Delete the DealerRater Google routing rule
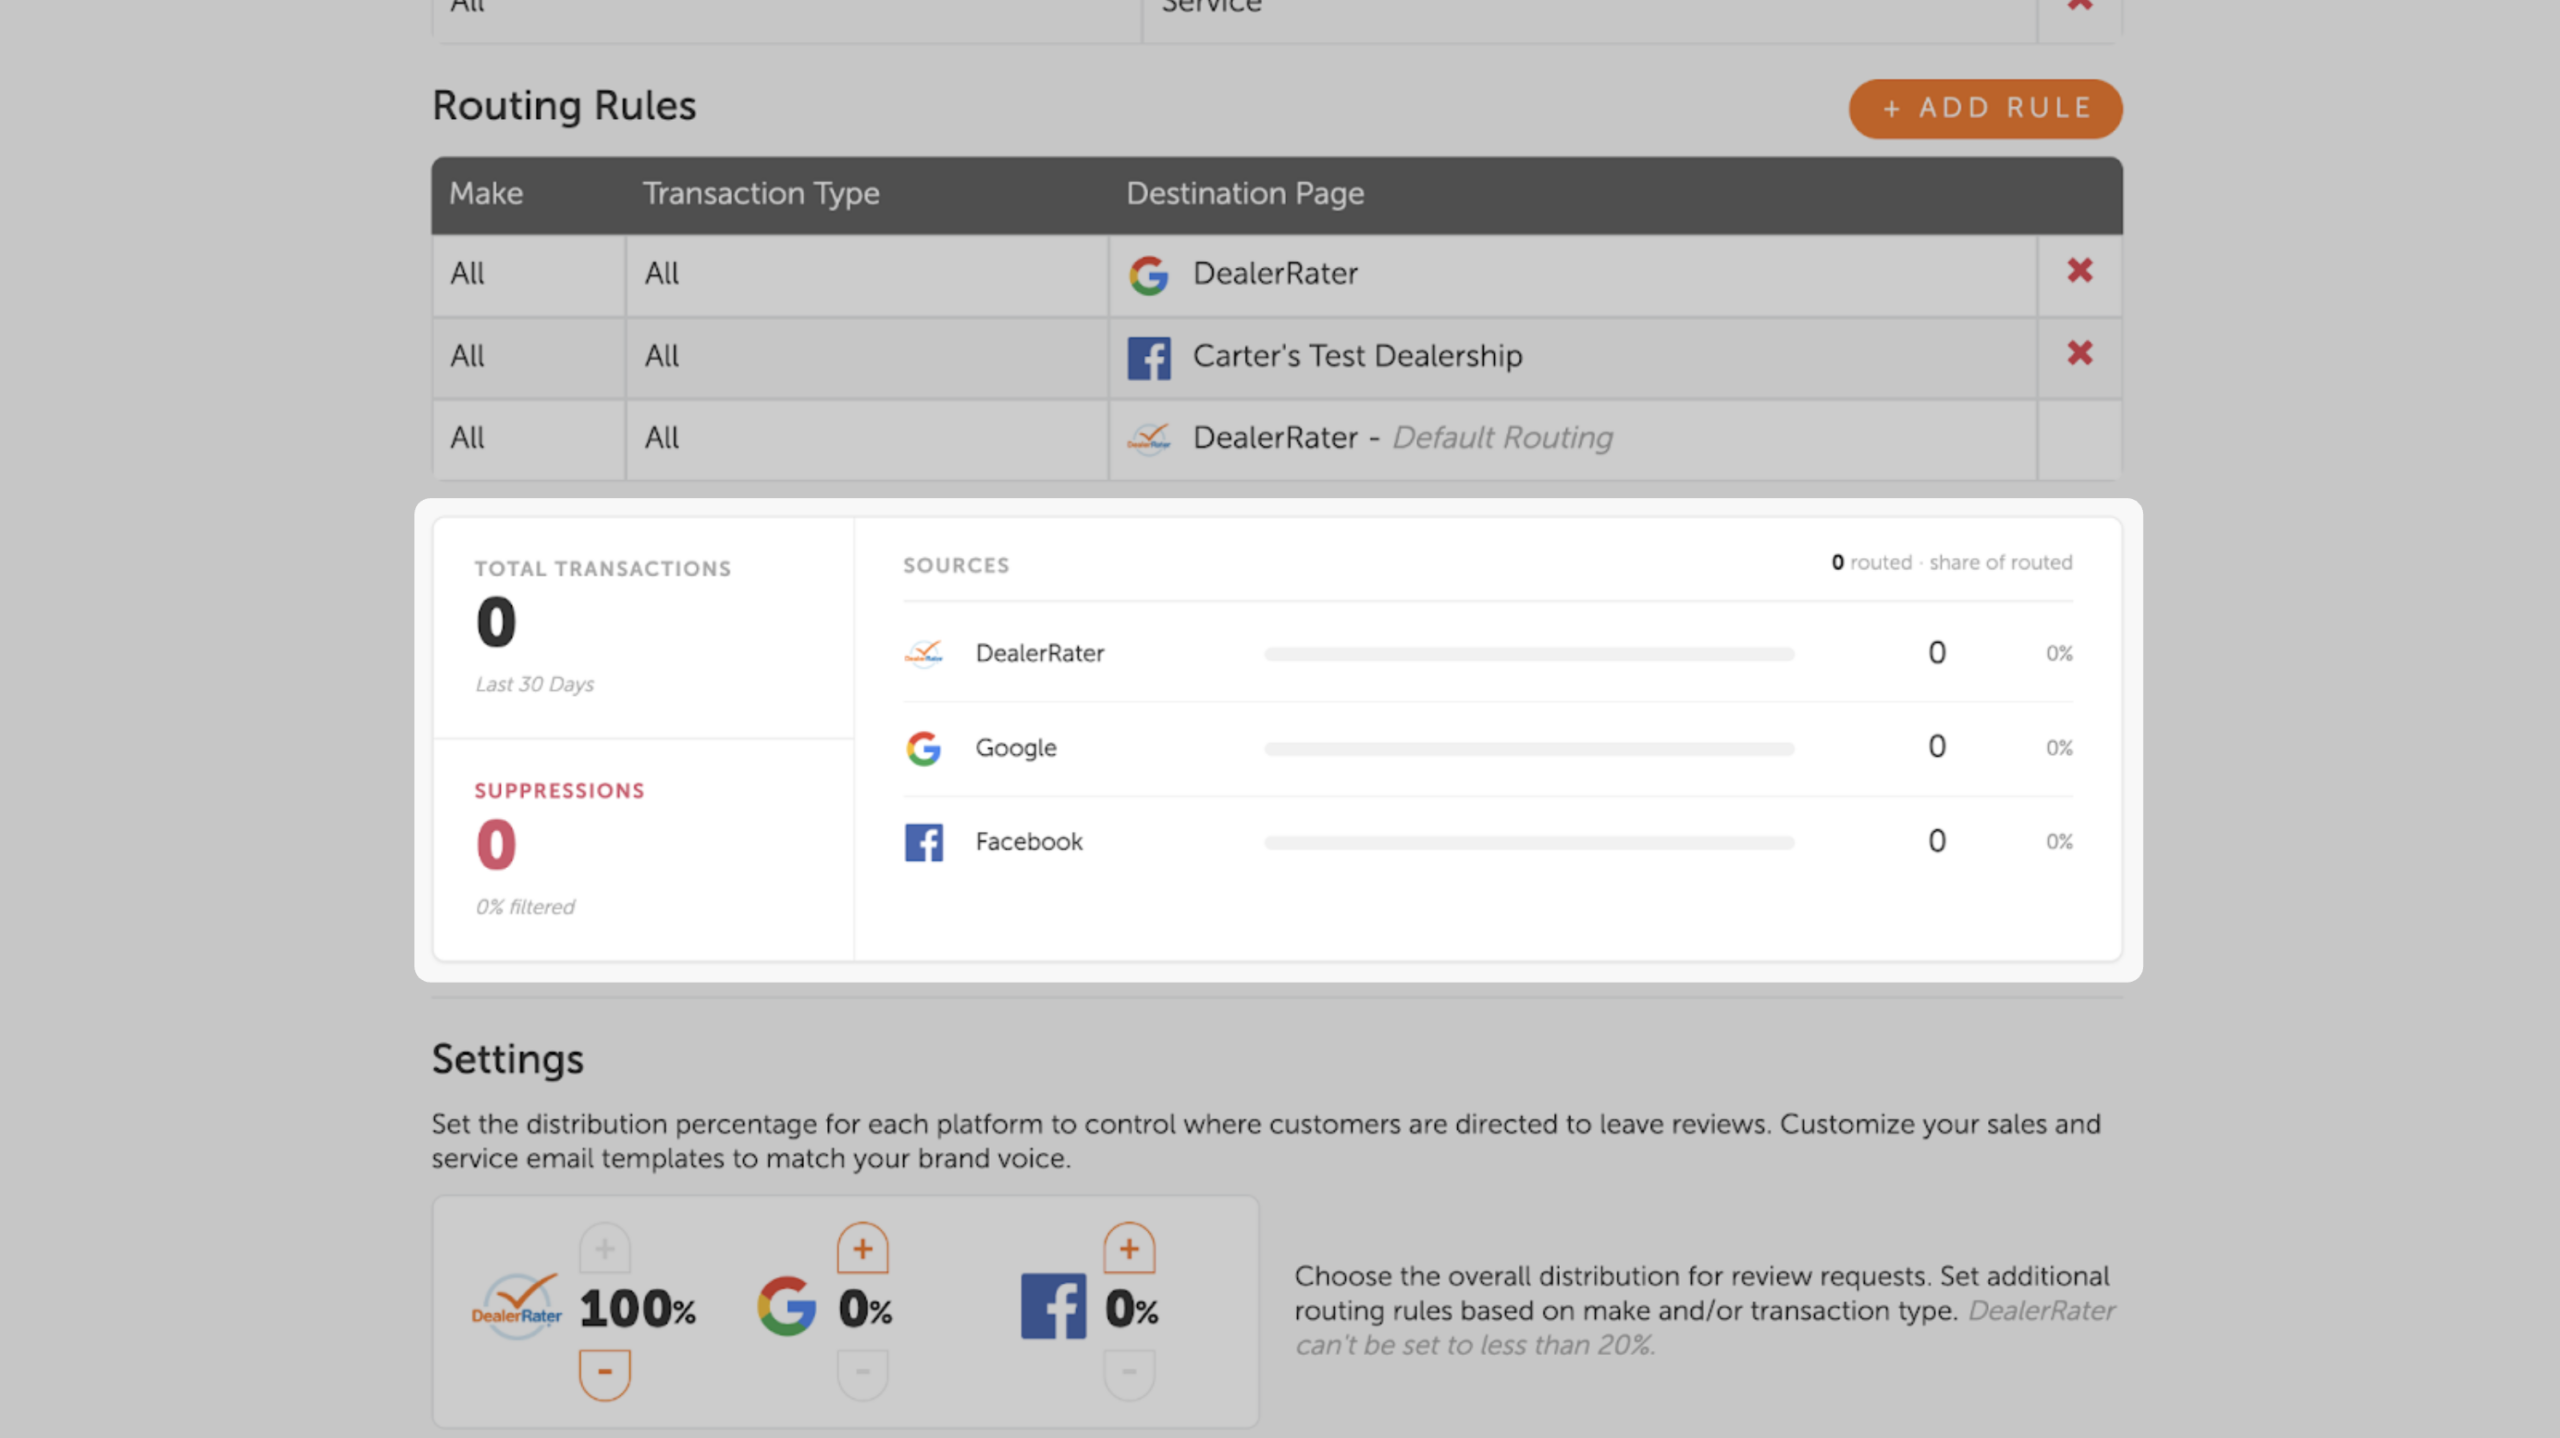Screen dimensions: 2560x1438 2080,271
